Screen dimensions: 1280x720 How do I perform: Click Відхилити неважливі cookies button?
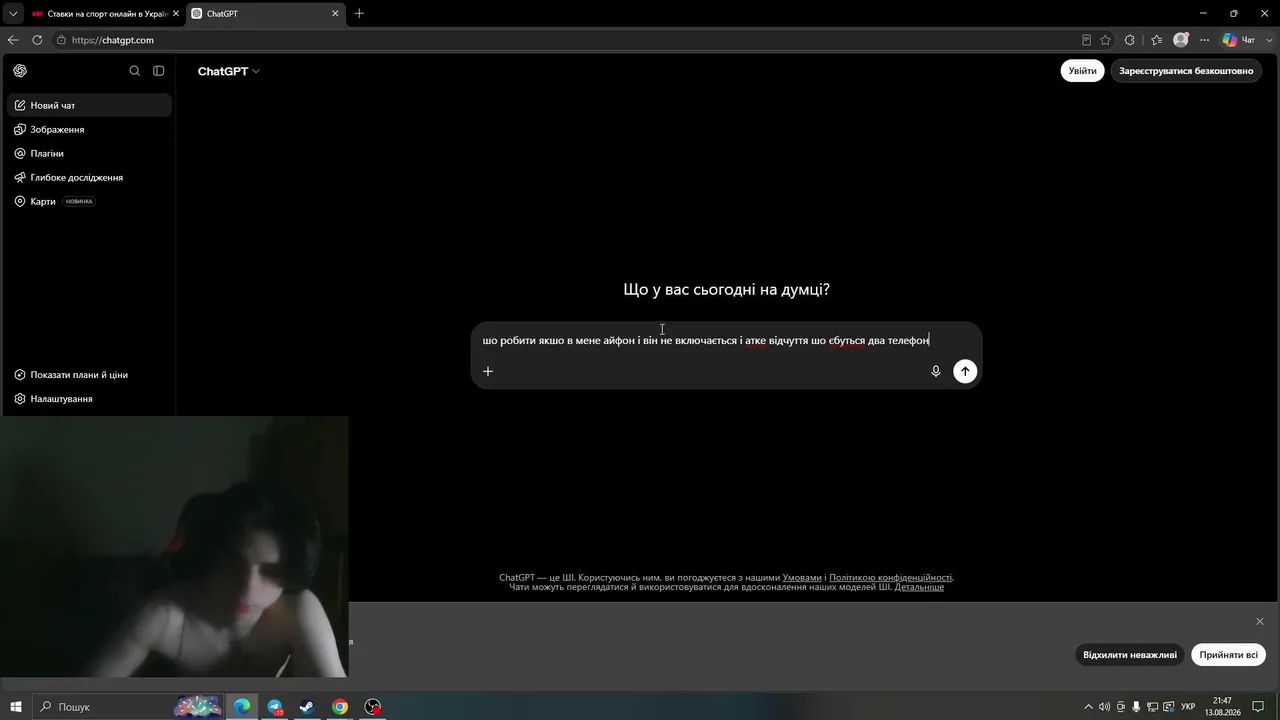(x=1130, y=655)
